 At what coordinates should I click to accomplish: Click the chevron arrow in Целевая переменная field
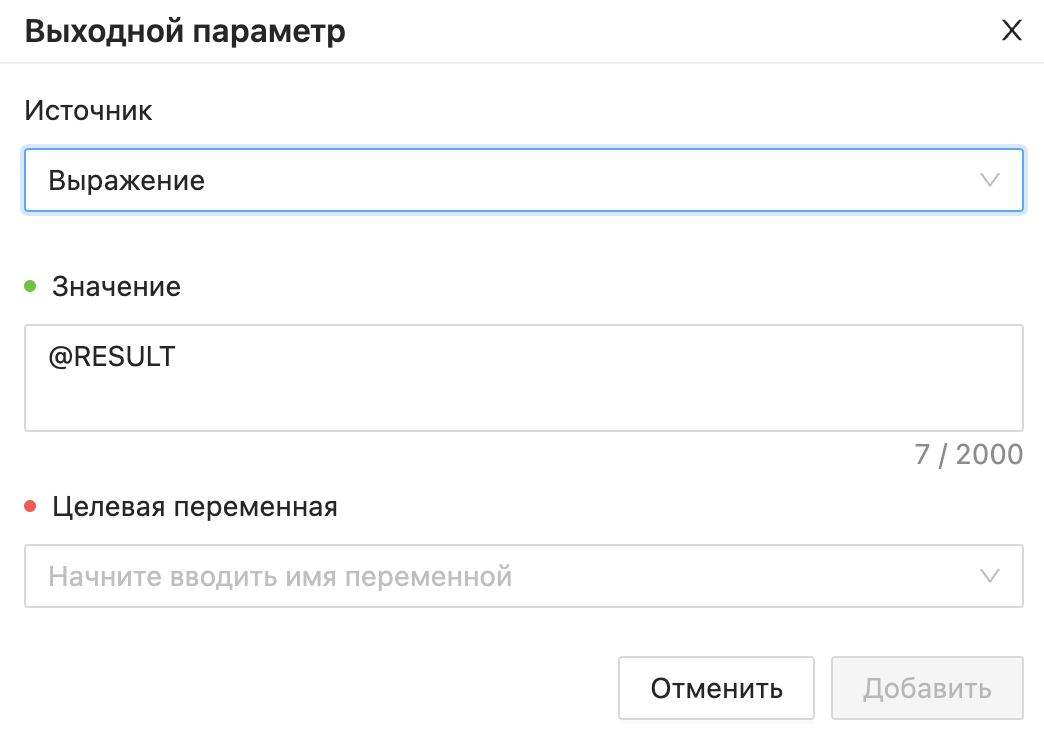click(989, 576)
